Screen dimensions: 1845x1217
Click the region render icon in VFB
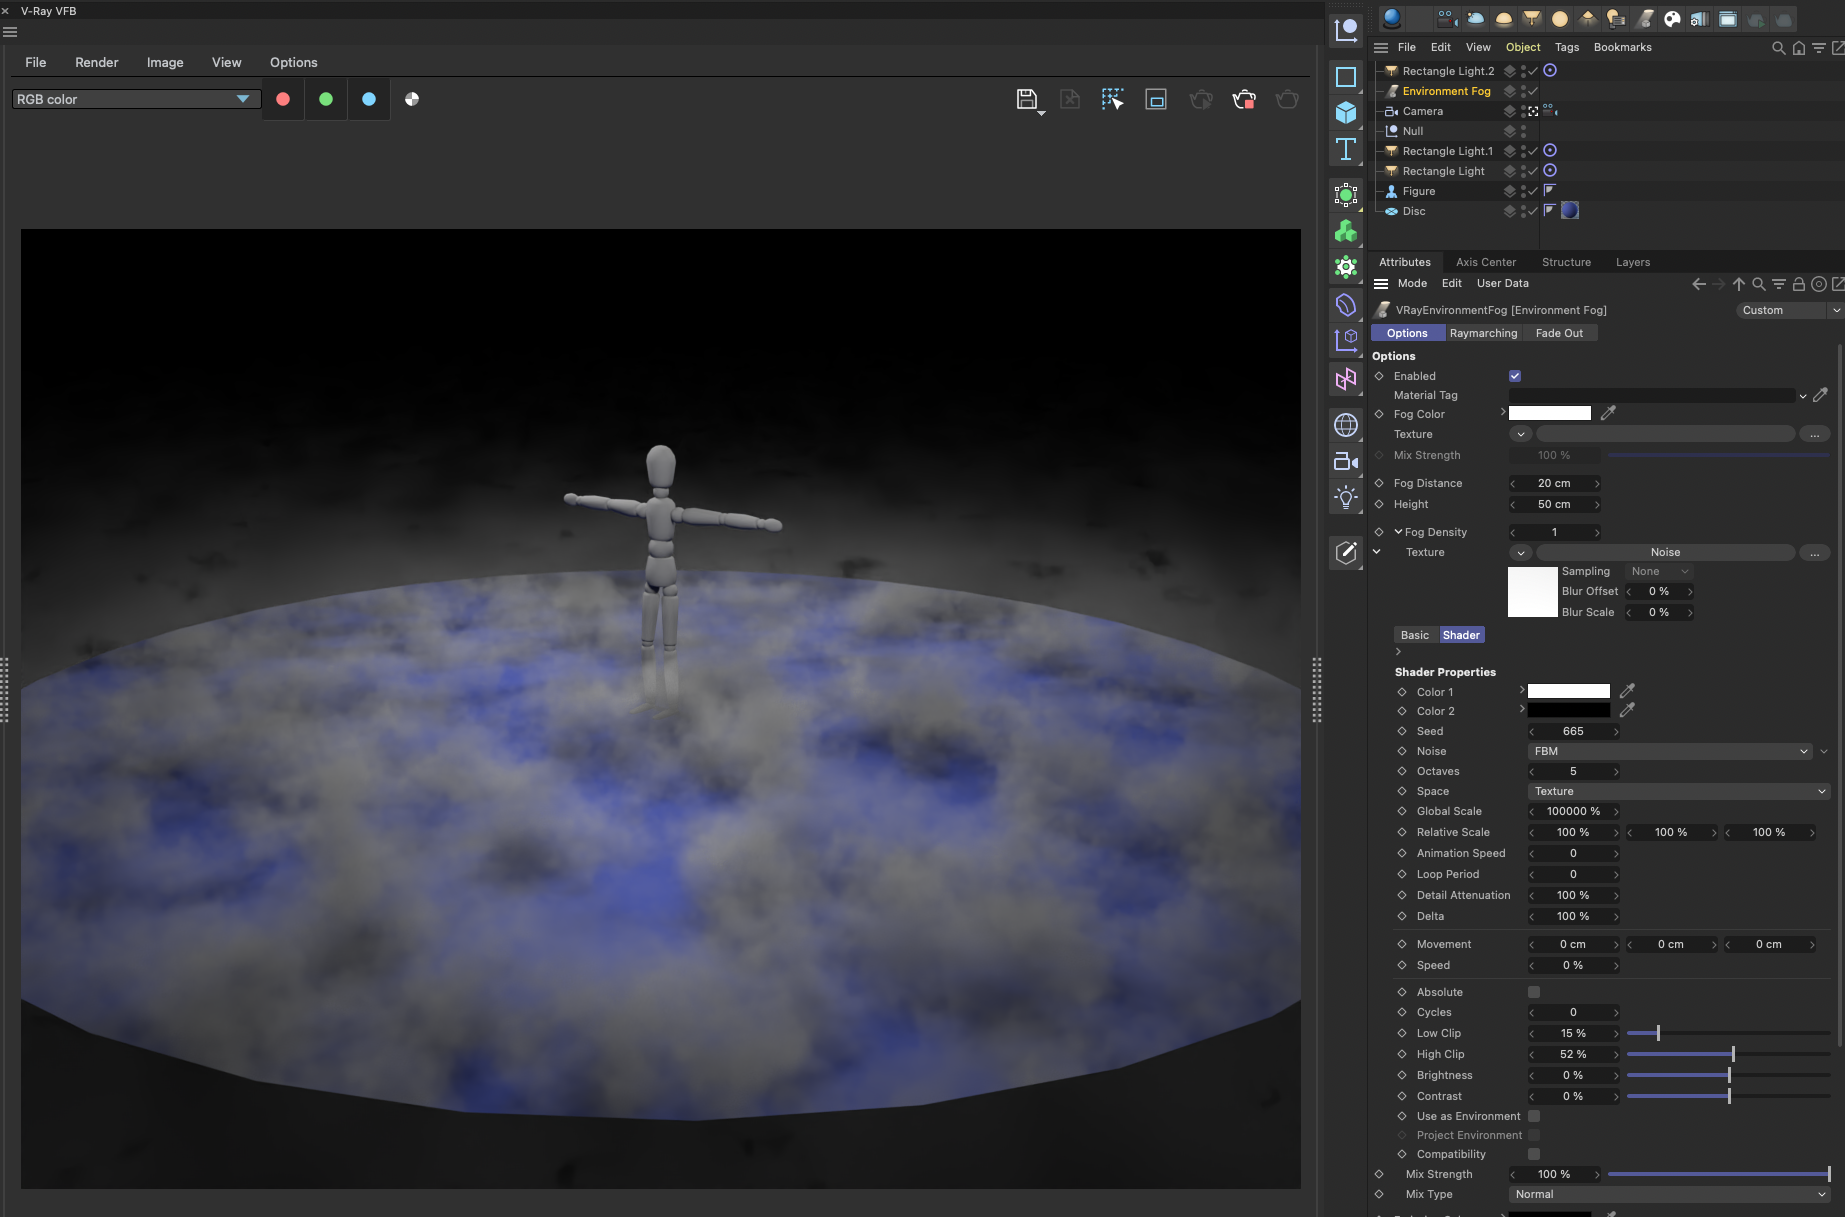pyautogui.click(x=1156, y=99)
